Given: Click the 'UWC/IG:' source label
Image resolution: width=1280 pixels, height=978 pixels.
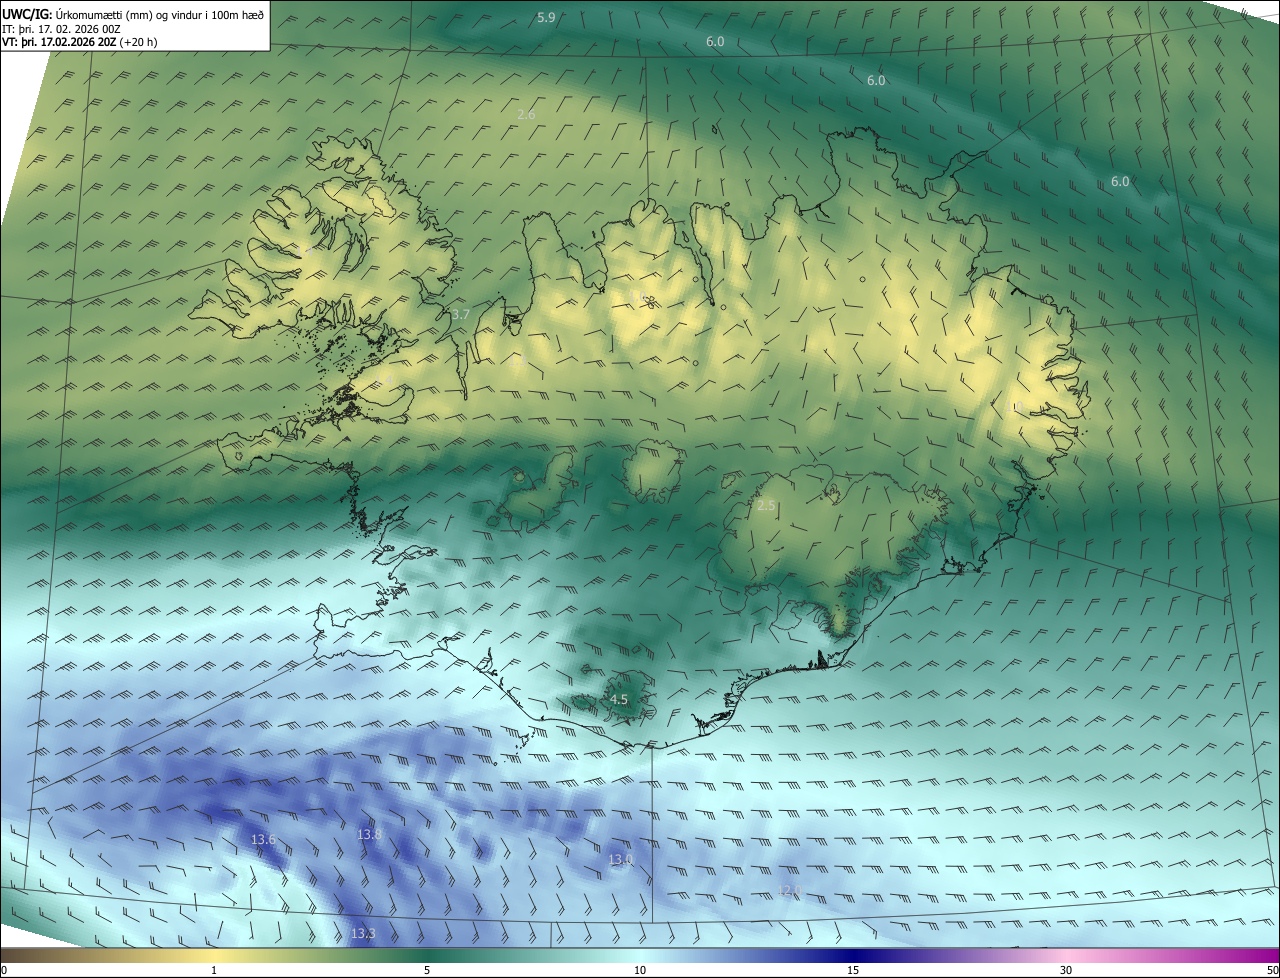Looking at the screenshot, I should [x=28, y=14].
